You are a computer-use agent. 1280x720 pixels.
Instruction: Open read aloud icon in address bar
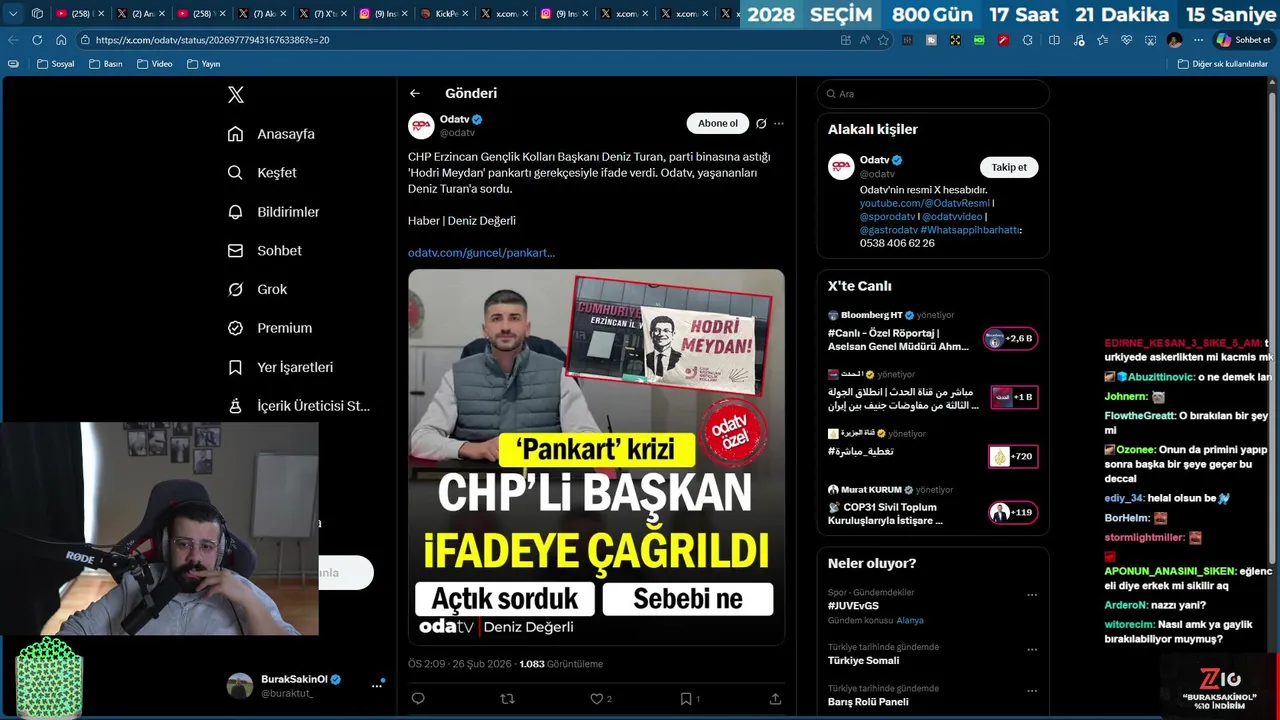pos(864,40)
